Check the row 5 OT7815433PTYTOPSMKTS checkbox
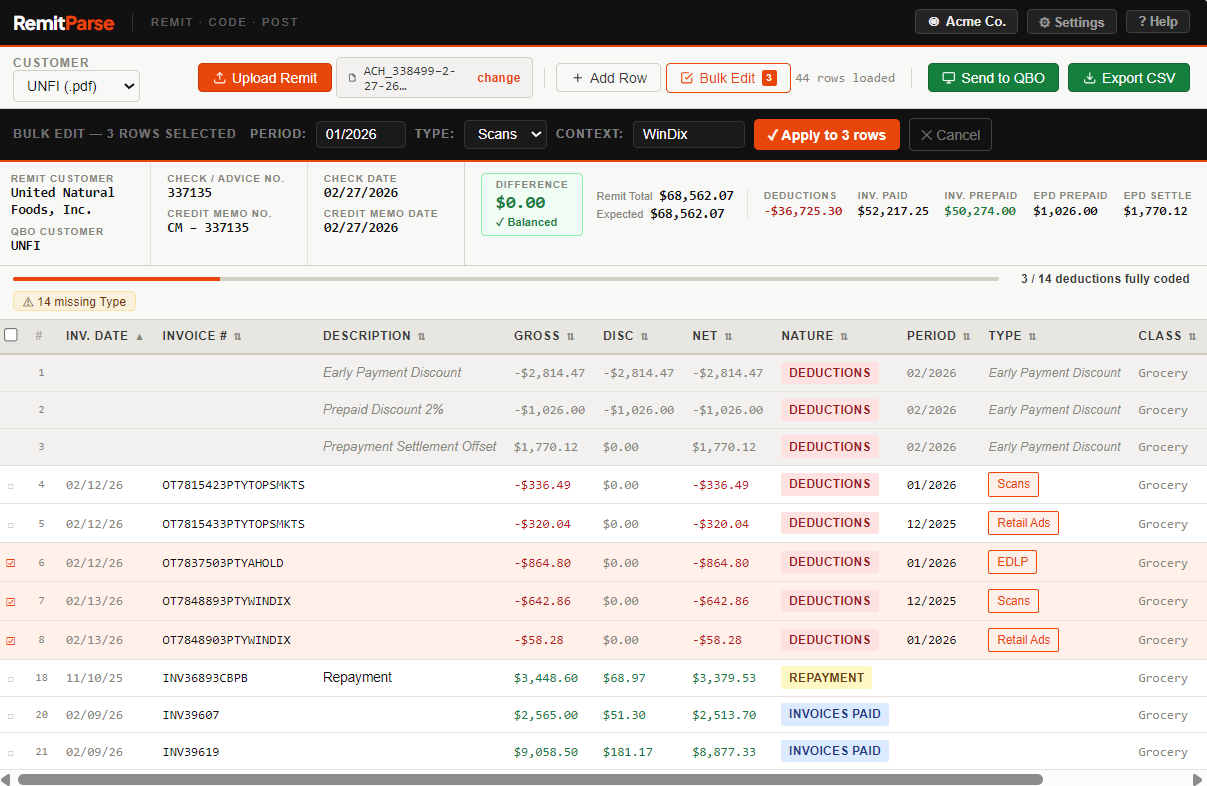Screen dimensions: 1207x786 11,524
